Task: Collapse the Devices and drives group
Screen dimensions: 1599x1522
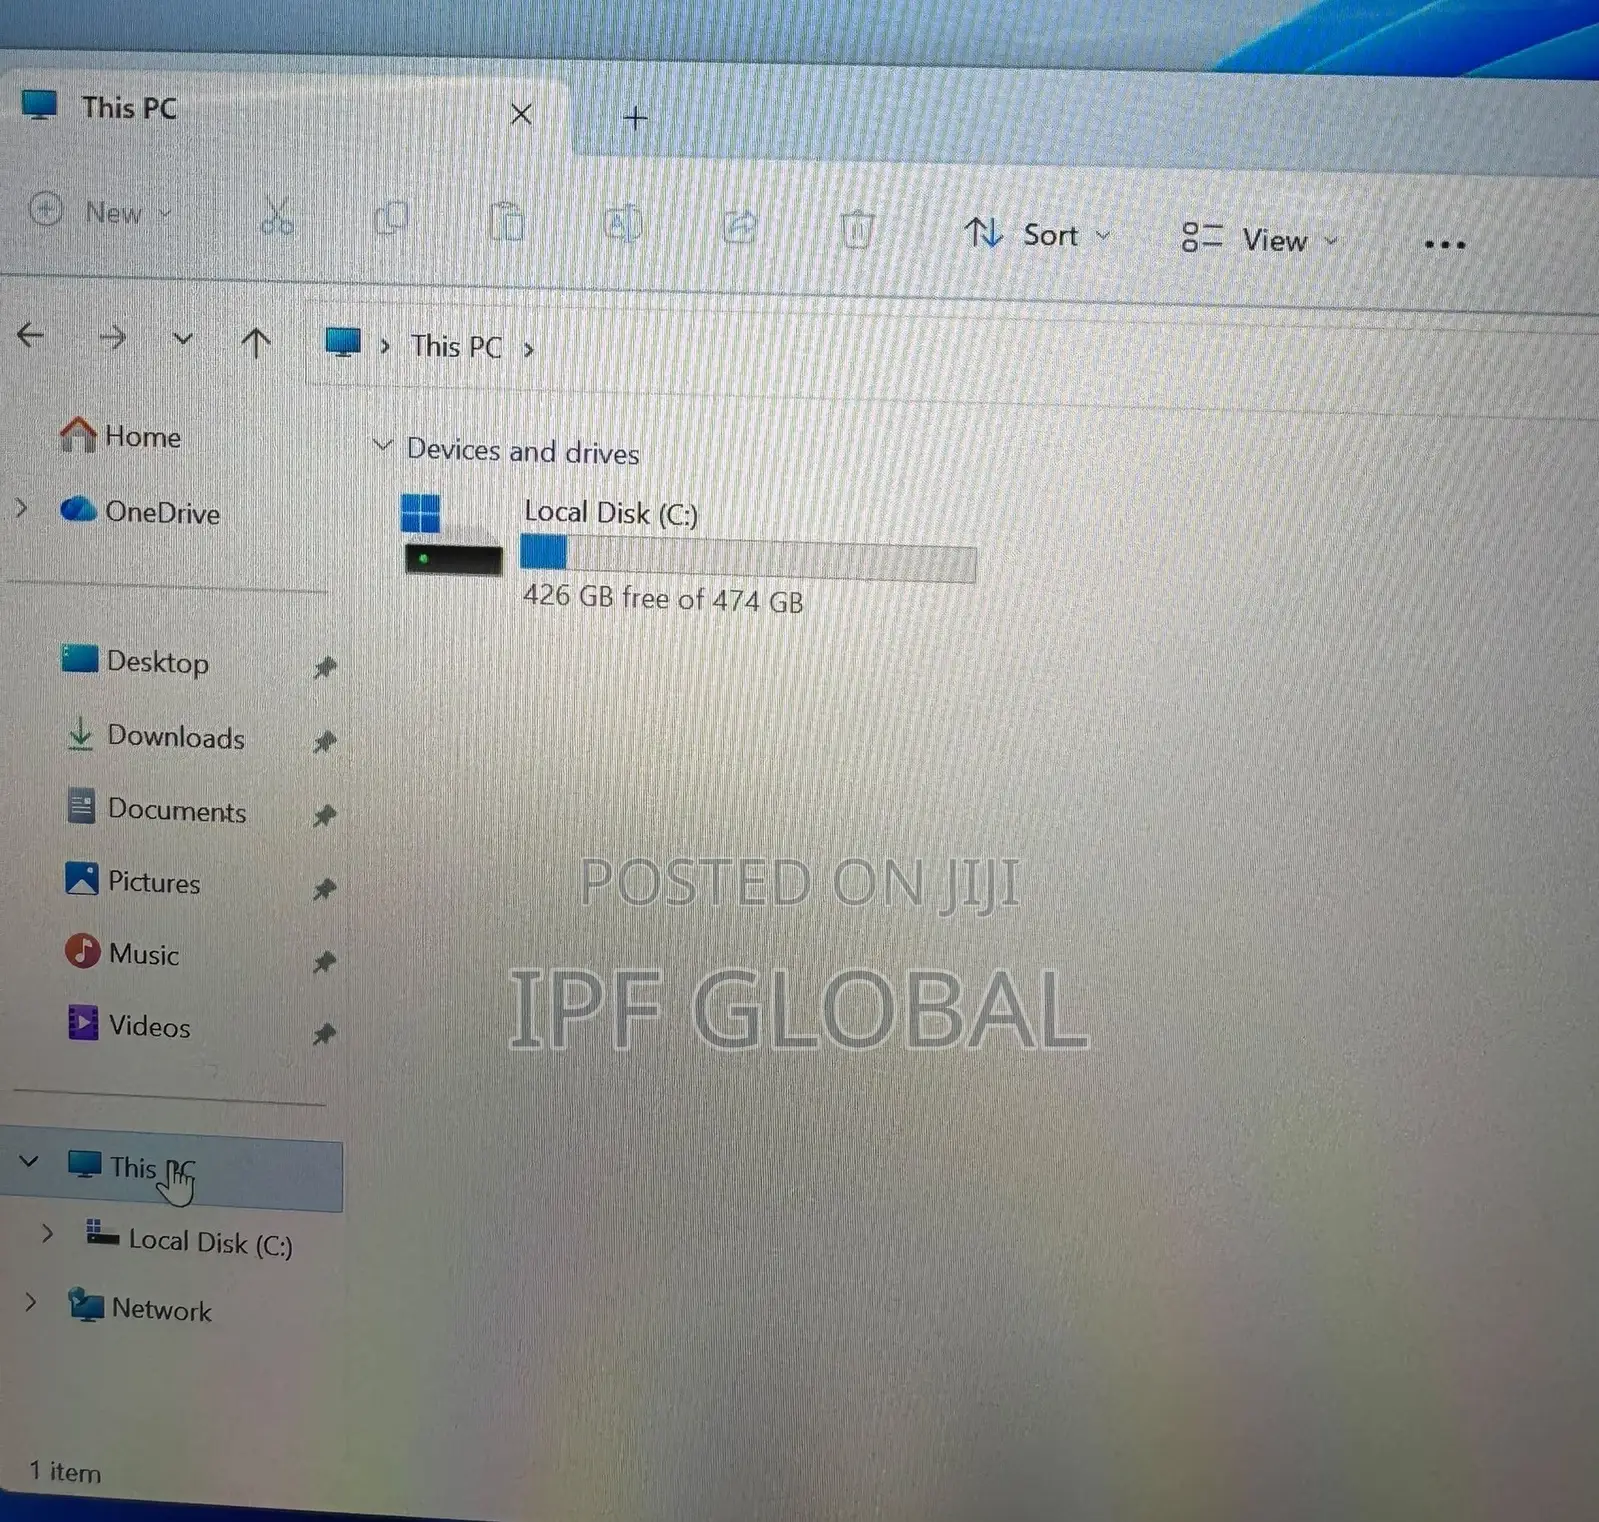Action: pos(382,445)
